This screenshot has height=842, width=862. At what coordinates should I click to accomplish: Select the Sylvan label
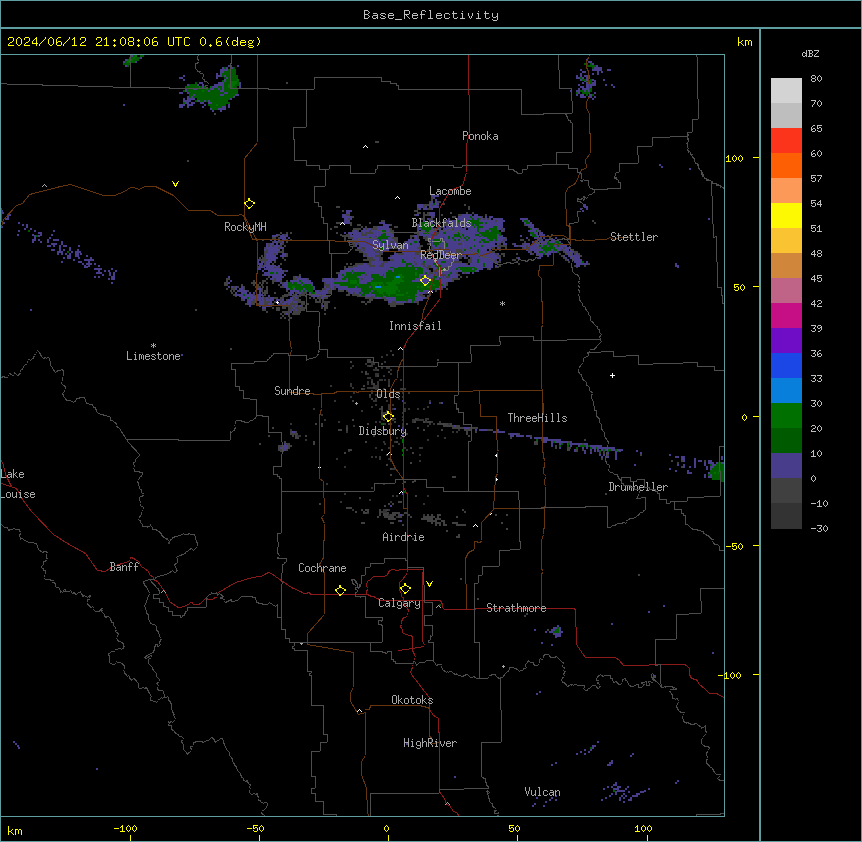[390, 245]
